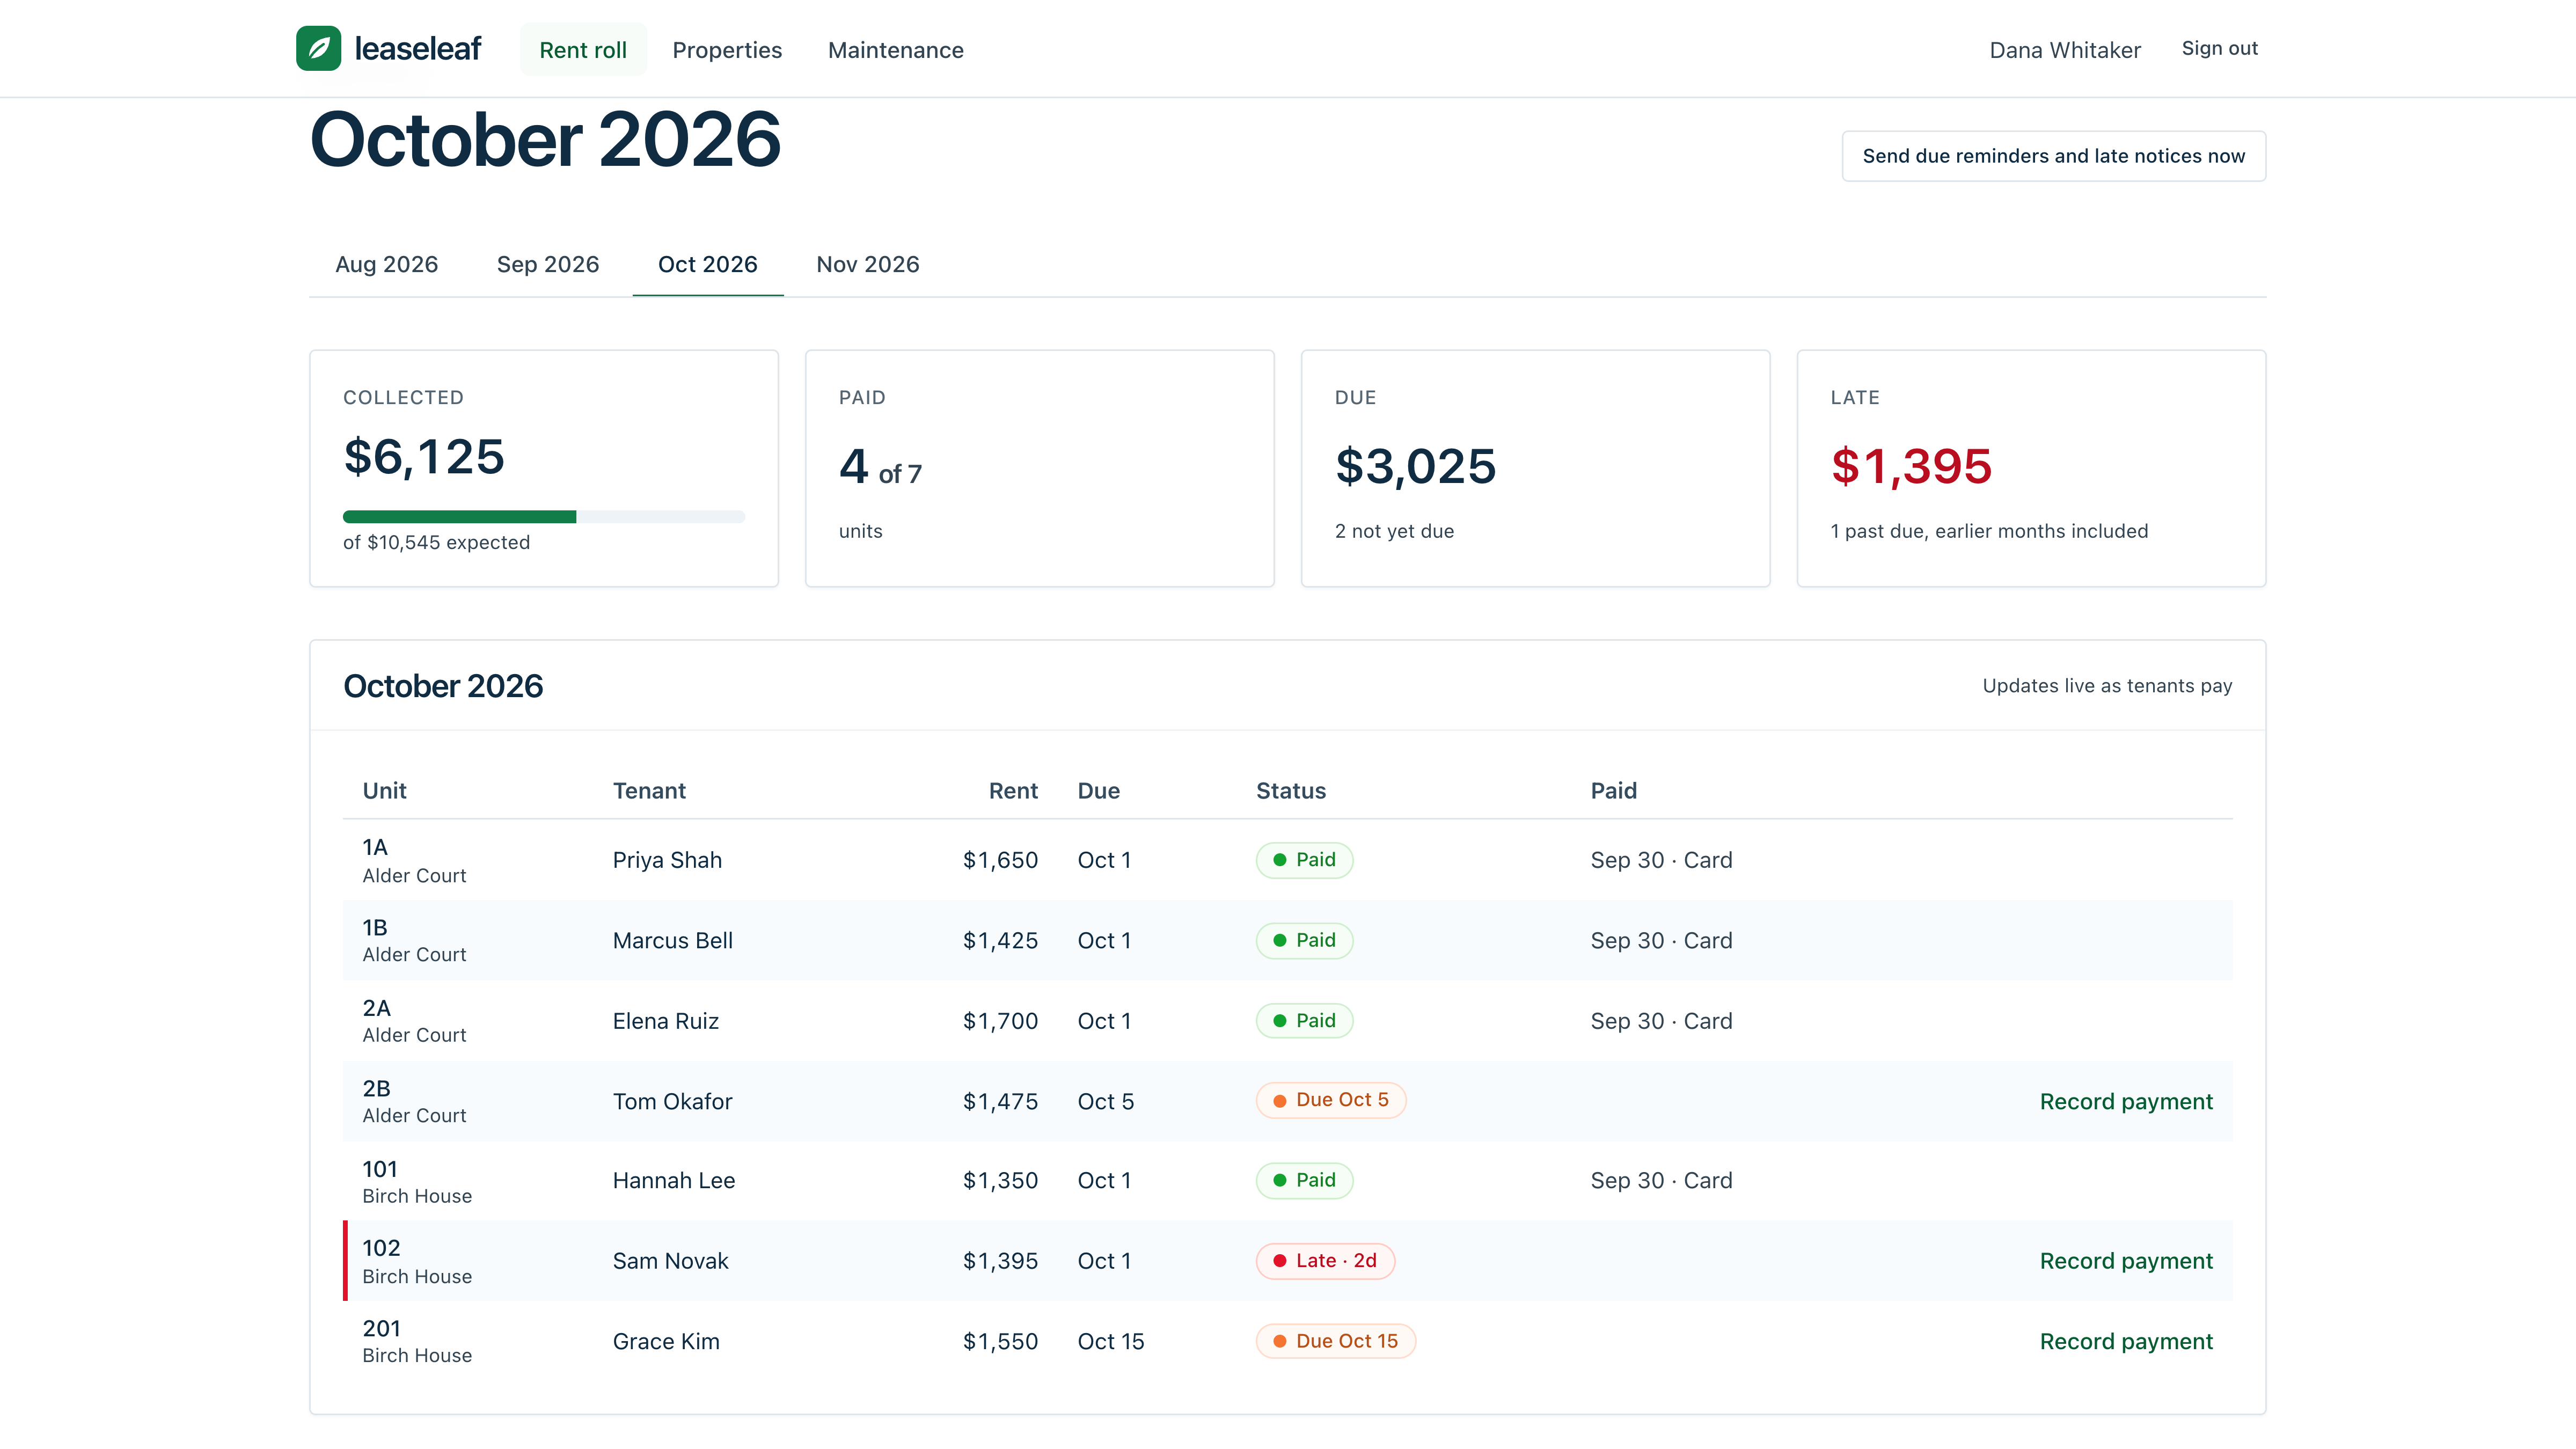Click unit 101 Birch House
Image resolution: width=2576 pixels, height=1449 pixels.
click(417, 1181)
